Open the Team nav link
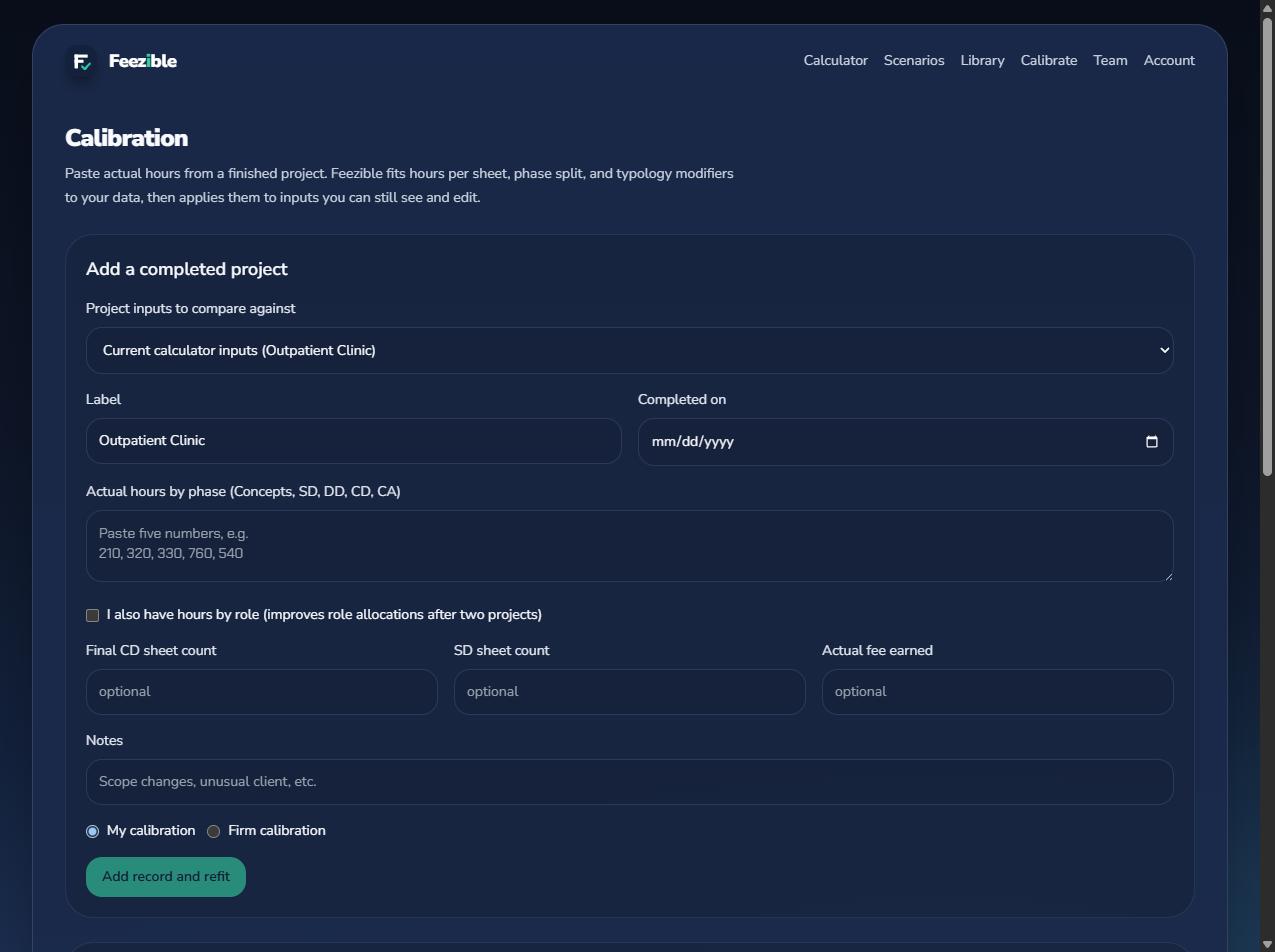This screenshot has width=1275, height=952. coord(1110,61)
